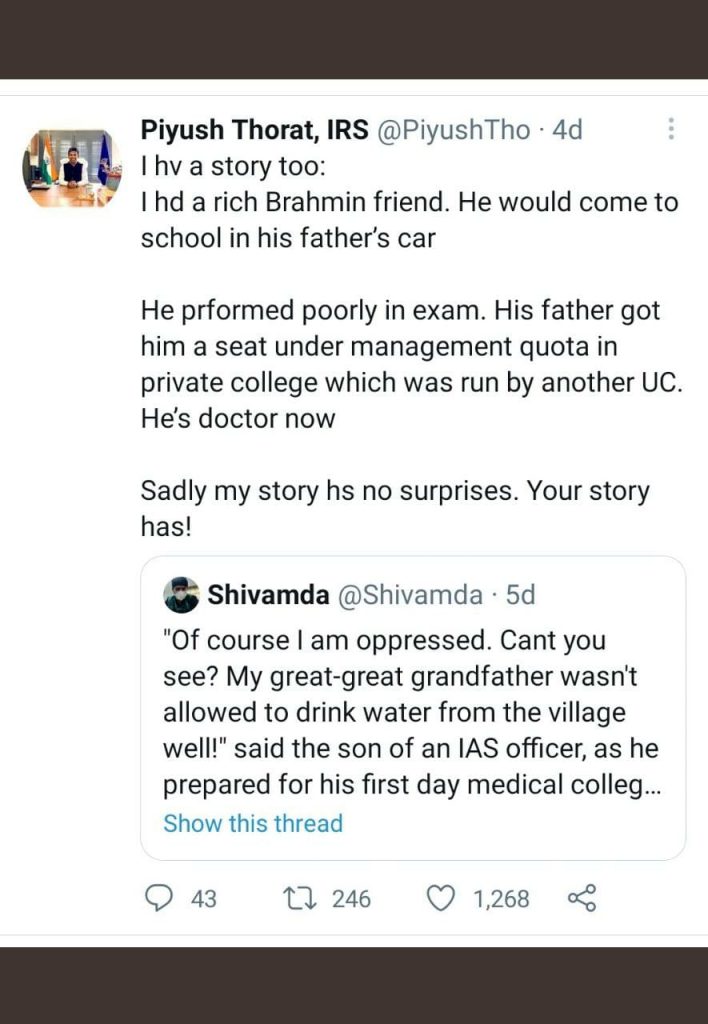
Task: View the 246 retweets count
Action: coord(351,899)
